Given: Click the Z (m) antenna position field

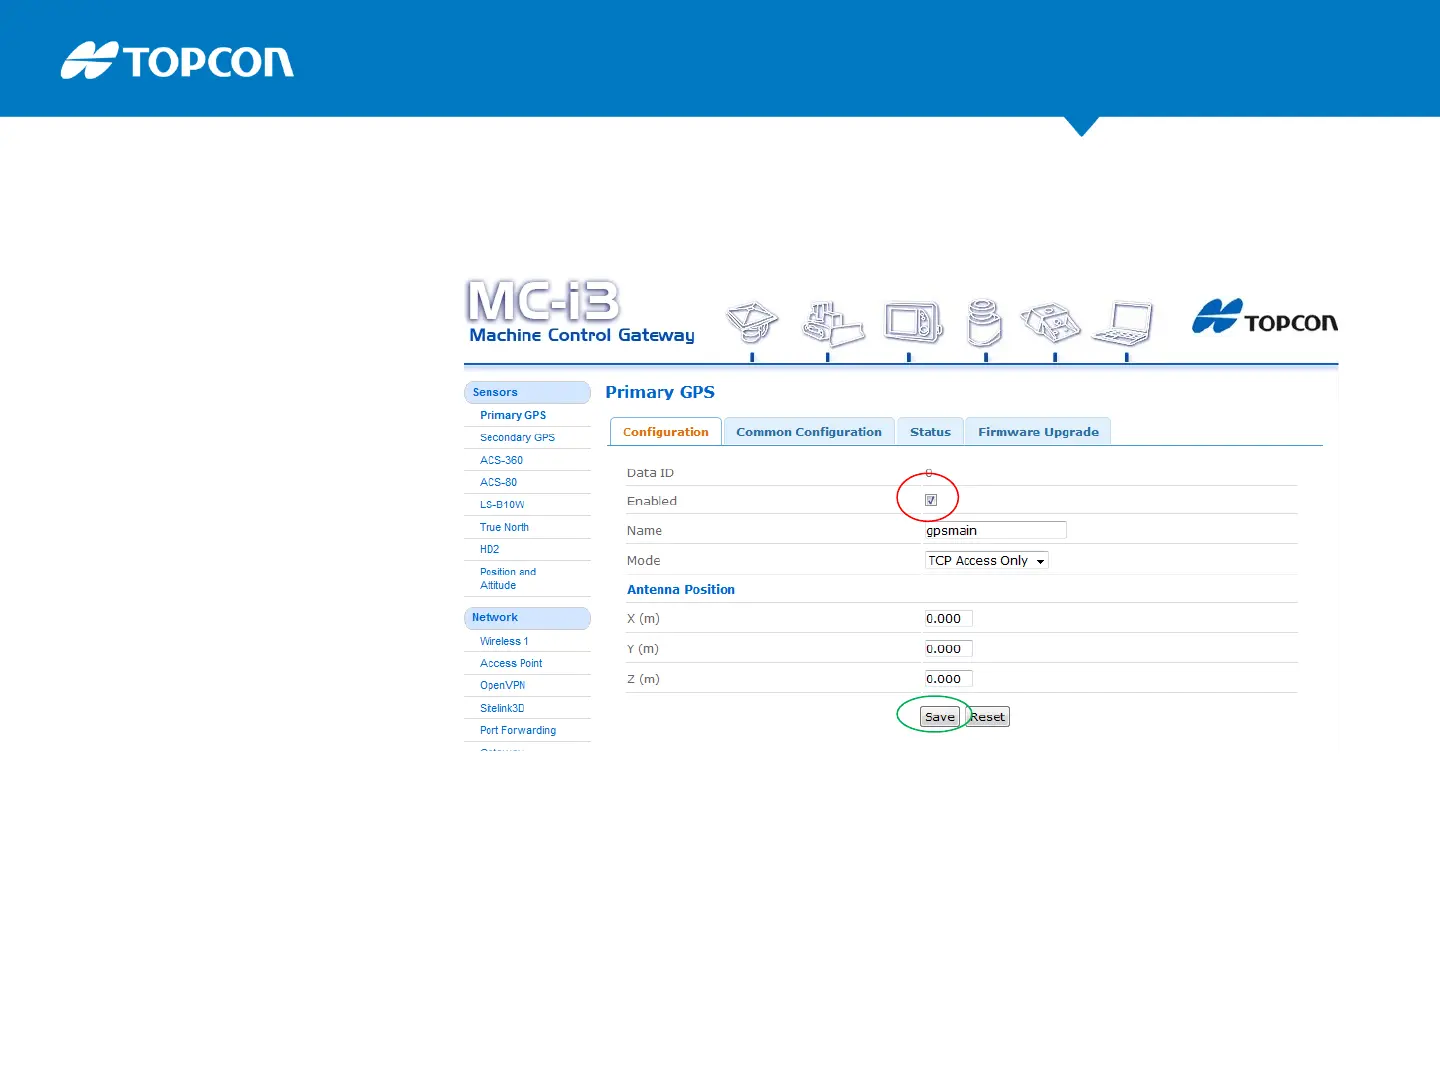Looking at the screenshot, I should (948, 679).
